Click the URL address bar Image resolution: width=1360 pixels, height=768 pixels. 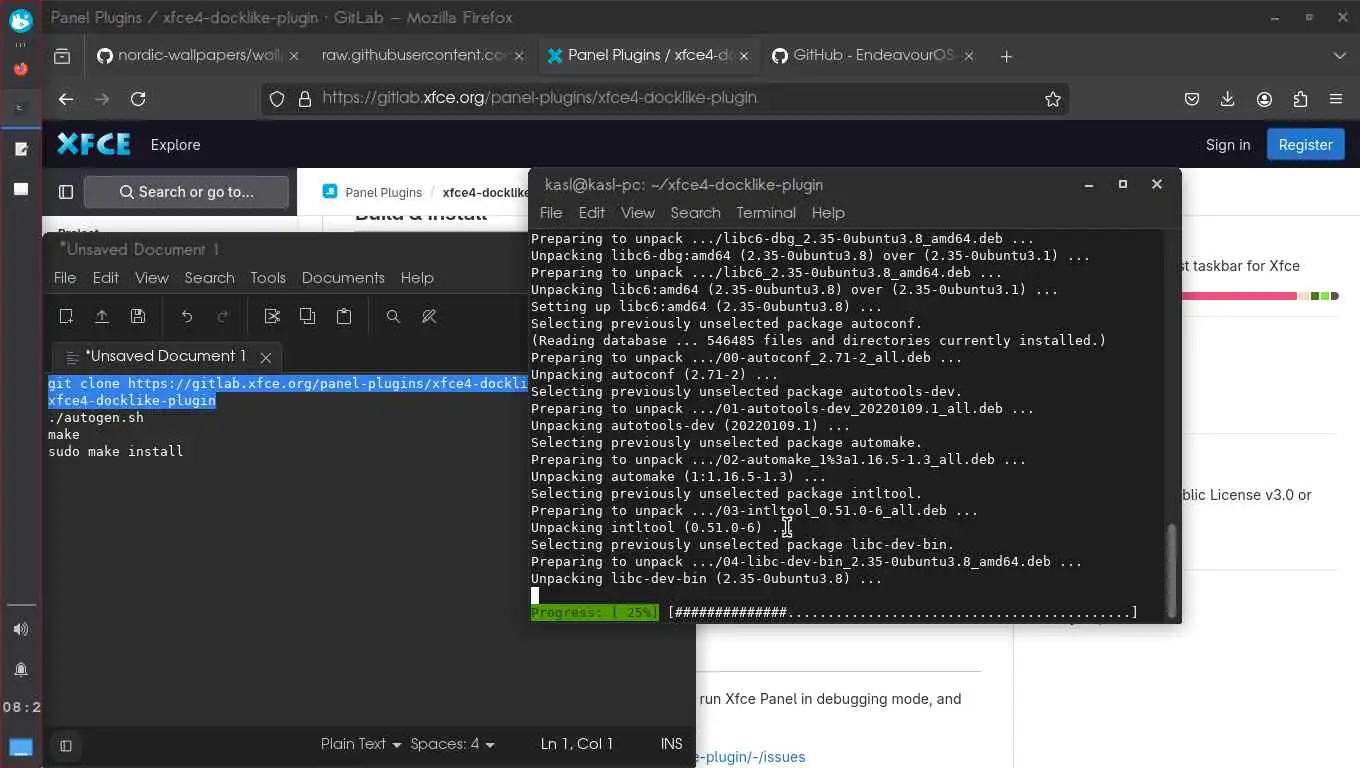click(665, 99)
